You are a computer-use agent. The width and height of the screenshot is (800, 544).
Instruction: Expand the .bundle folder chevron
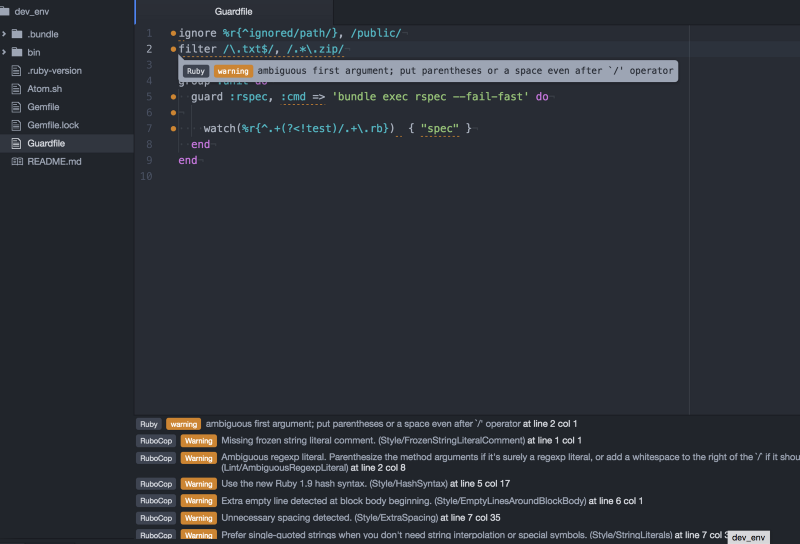[x=4, y=34]
